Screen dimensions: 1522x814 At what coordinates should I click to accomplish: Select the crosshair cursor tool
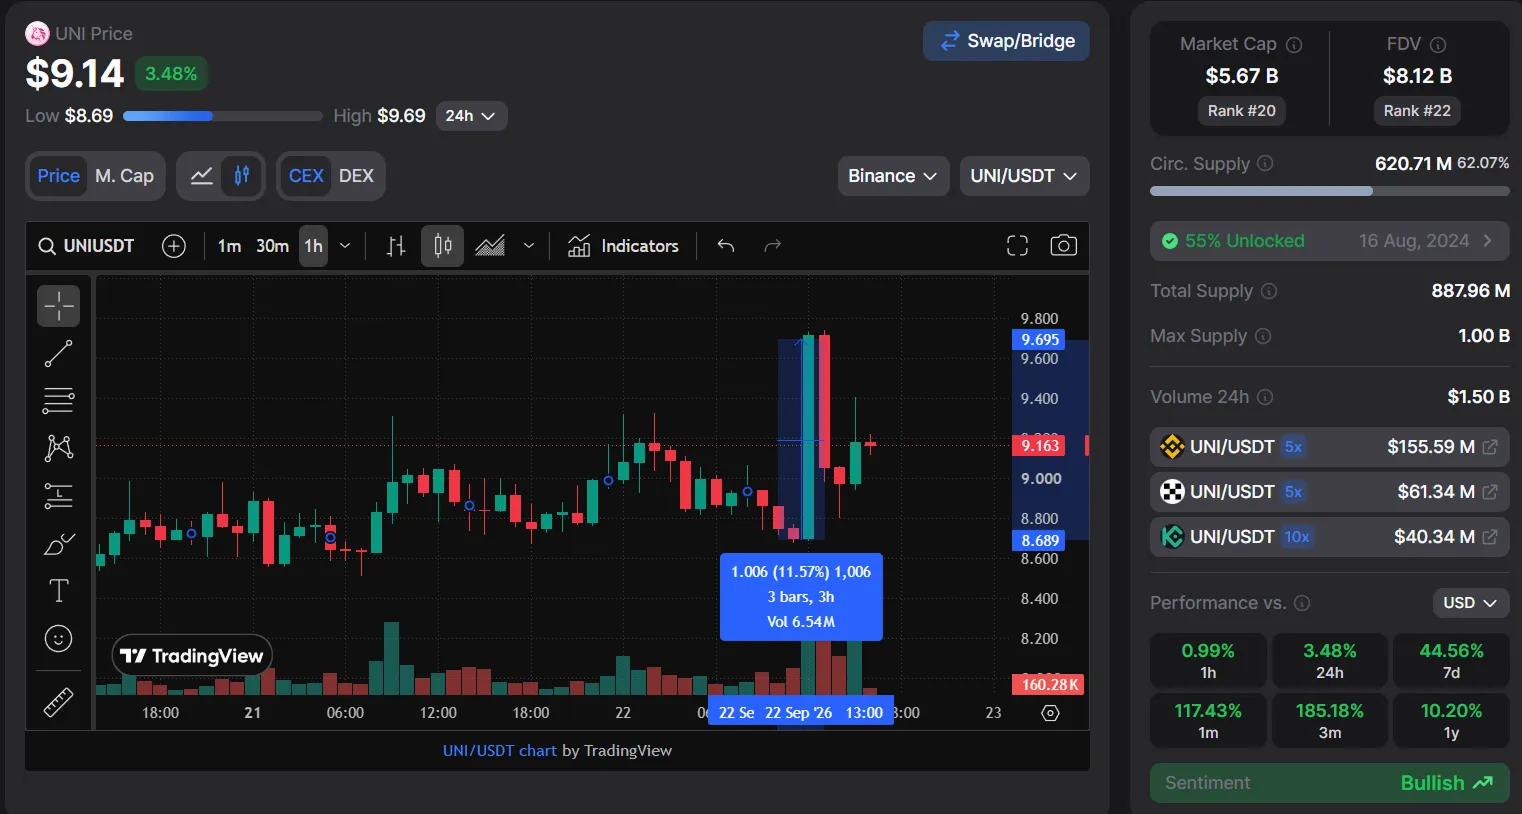(x=58, y=306)
